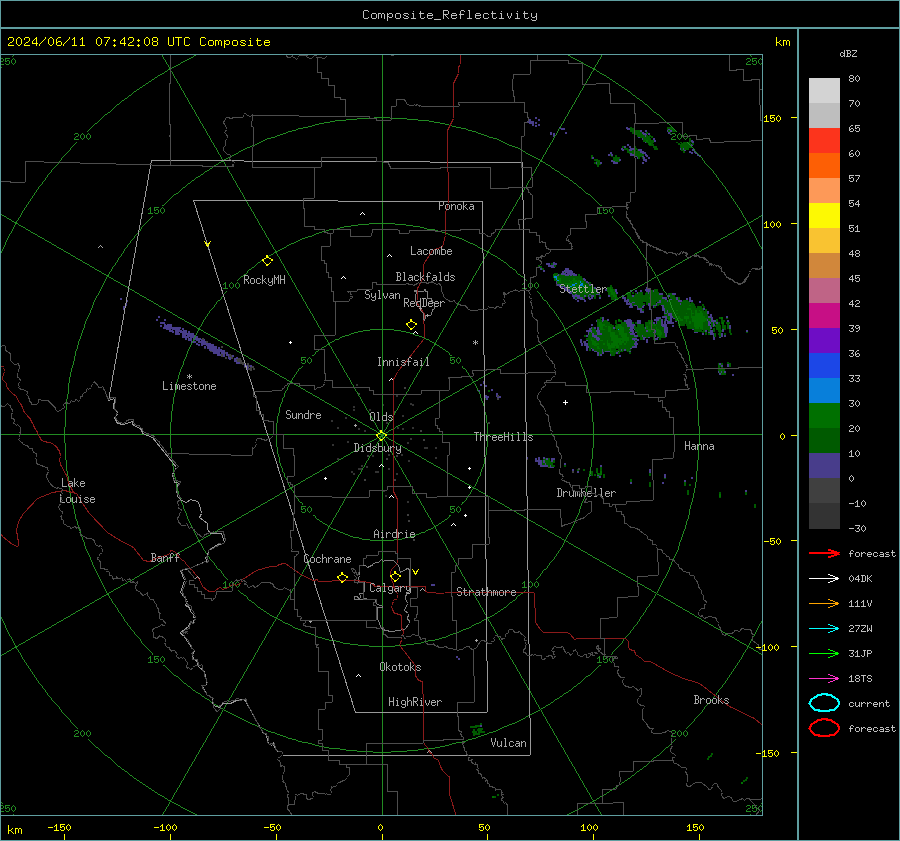This screenshot has width=900, height=841.
Task: Click the orange swatch between 60 and 57
Action: point(824,166)
